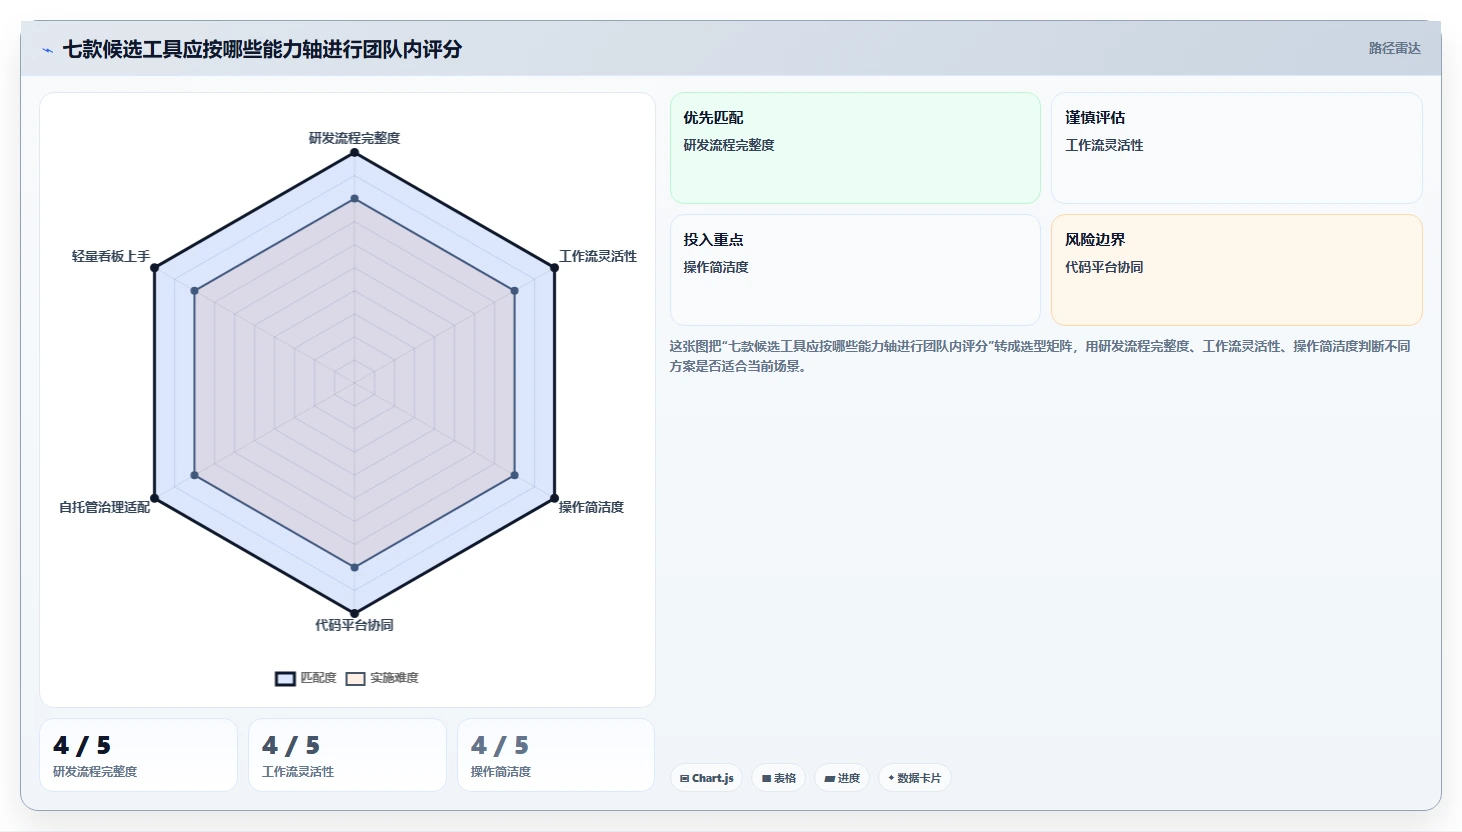Click the 操作简洁度 score card
The image size is (1462, 832).
tap(556, 755)
